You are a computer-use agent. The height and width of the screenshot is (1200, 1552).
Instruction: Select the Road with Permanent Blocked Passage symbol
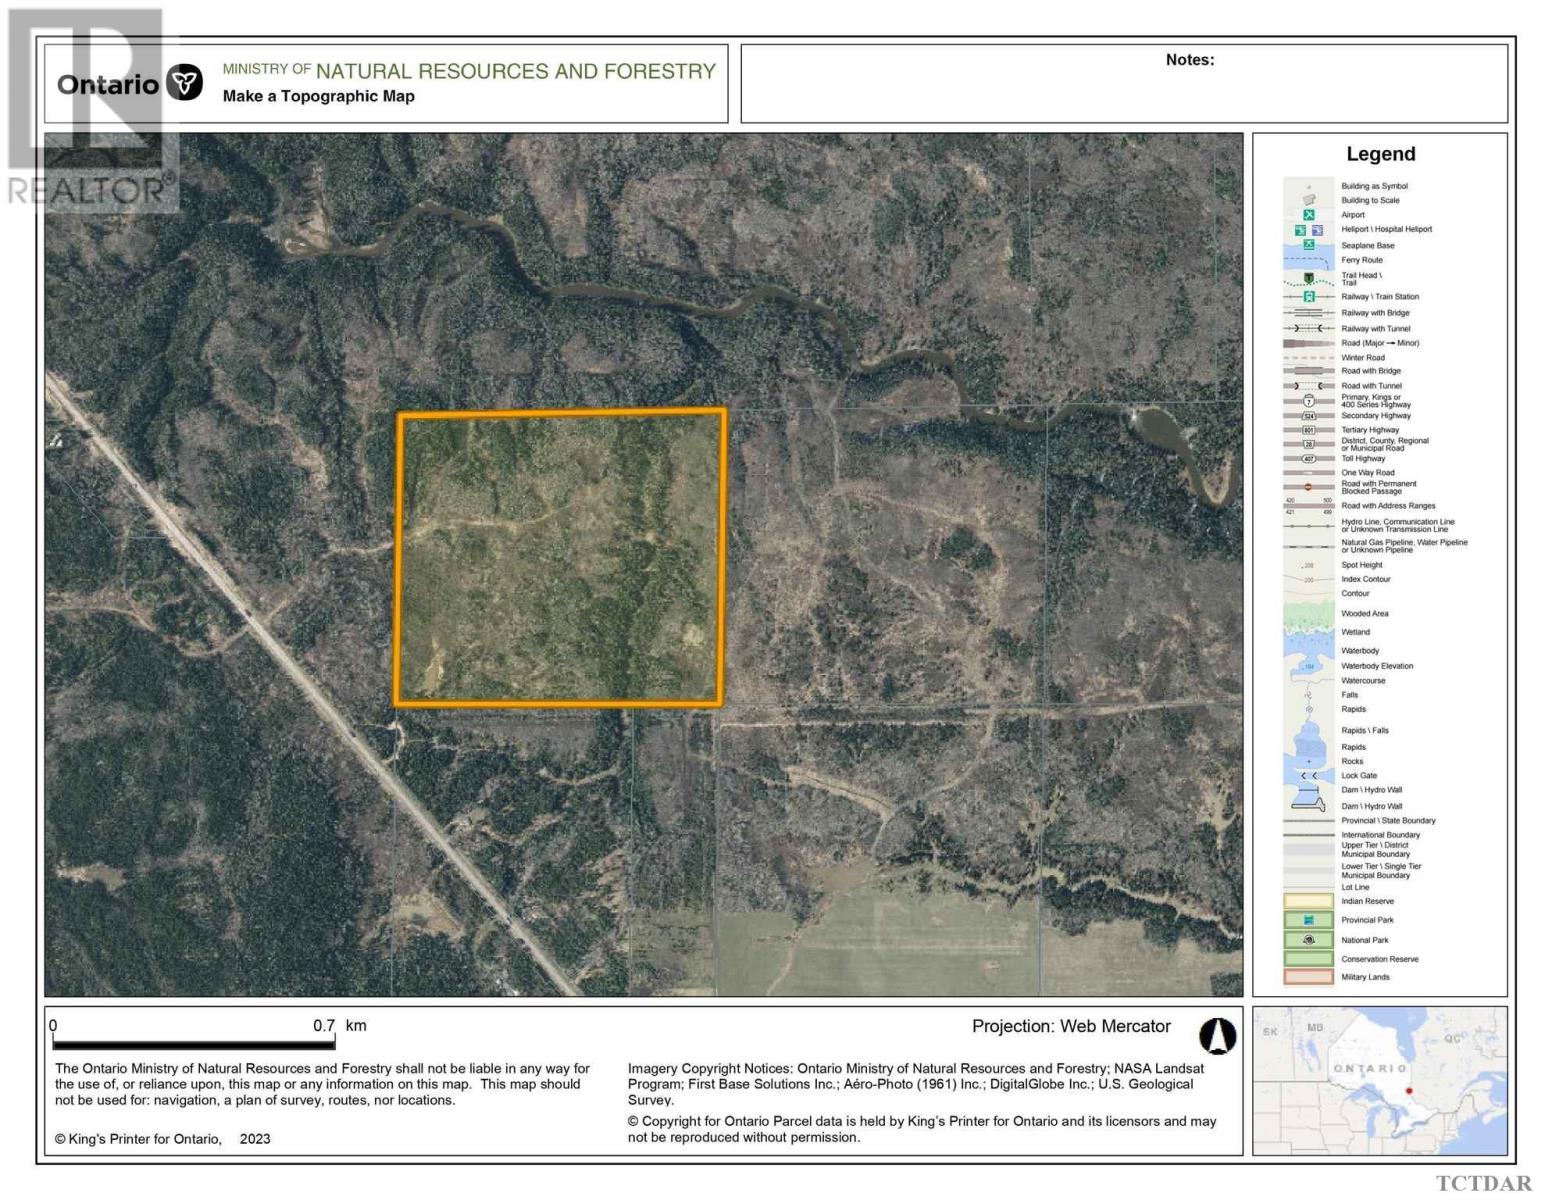click(1307, 486)
